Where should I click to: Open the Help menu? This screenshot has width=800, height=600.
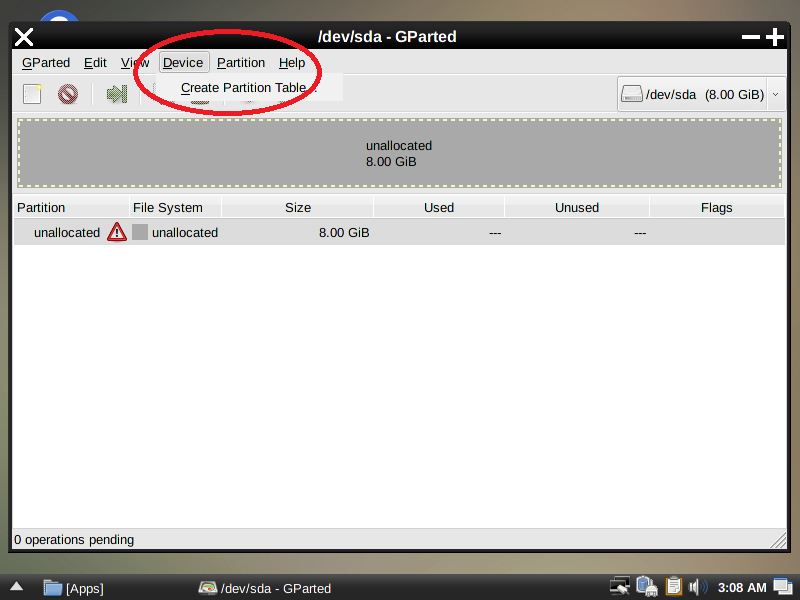(292, 63)
